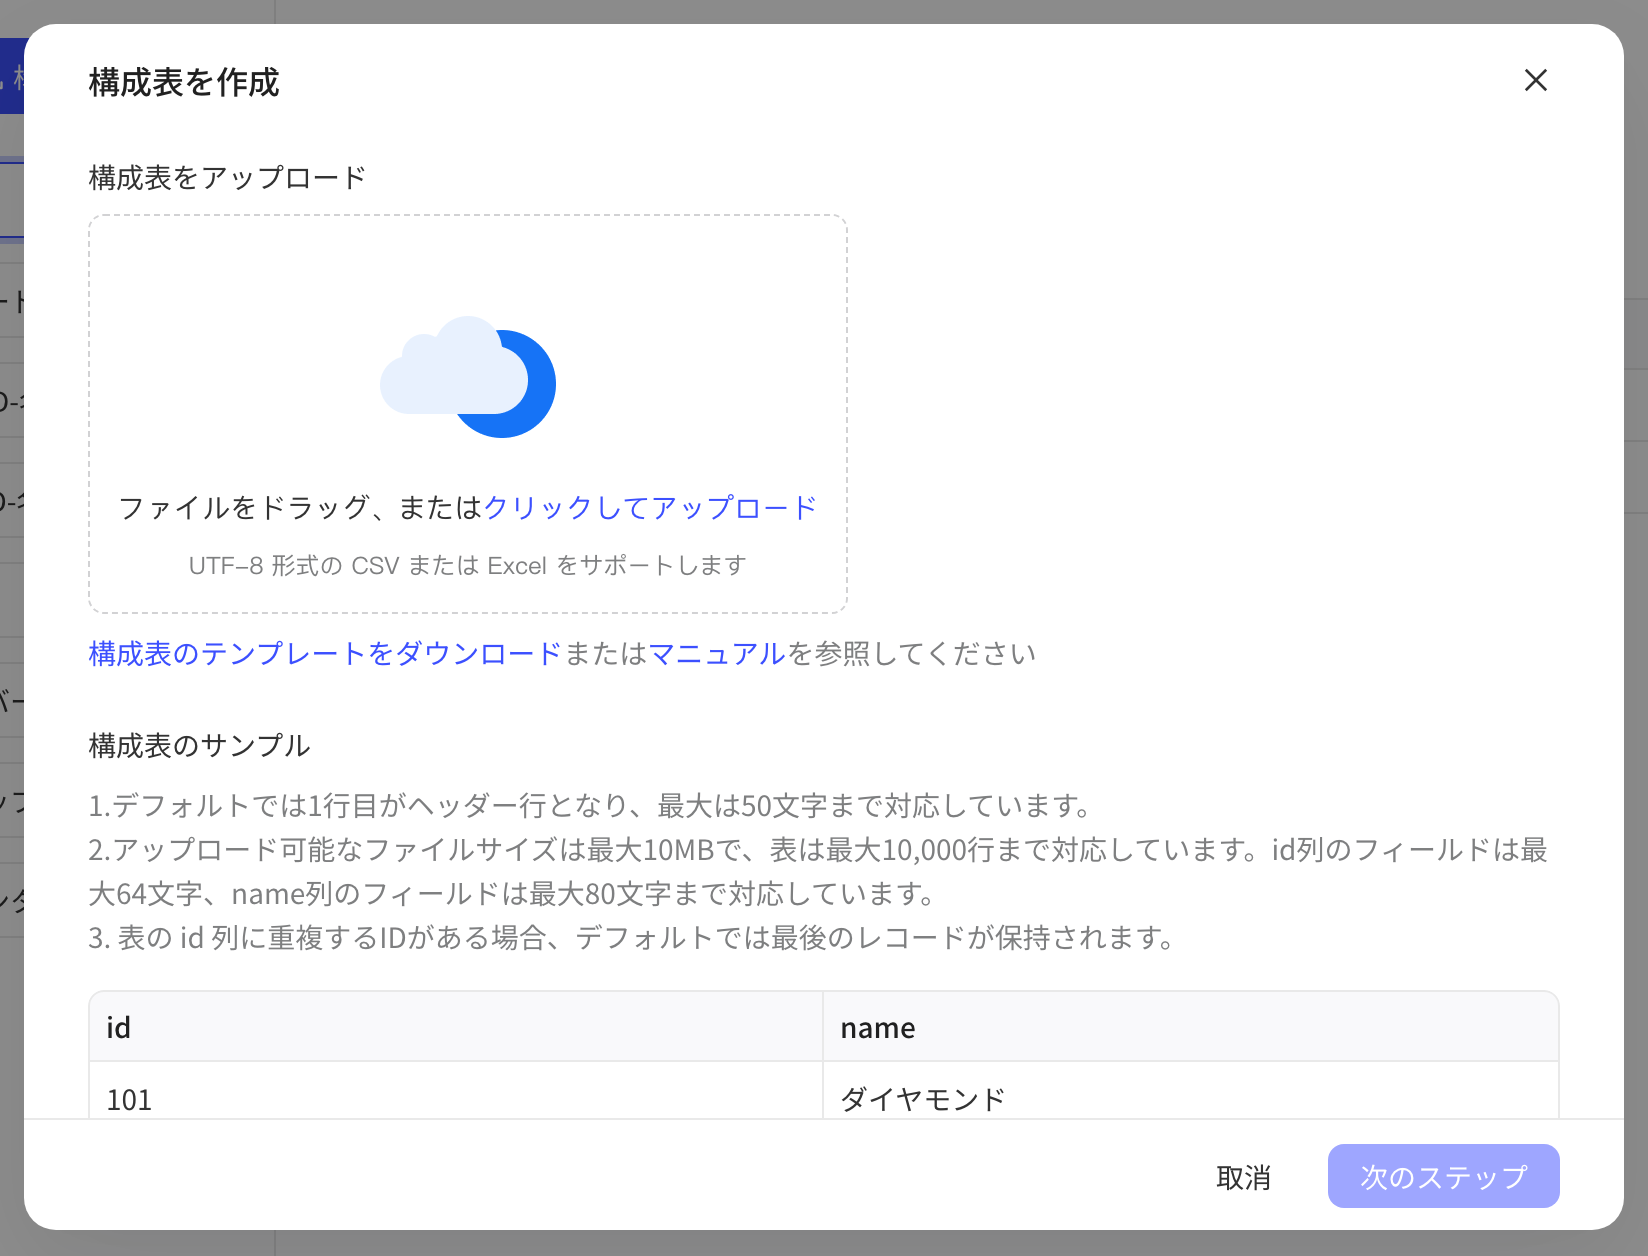Open 構成表のテンプレートをダウンロード link
Viewport: 1648px width, 1256px height.
coord(325,654)
